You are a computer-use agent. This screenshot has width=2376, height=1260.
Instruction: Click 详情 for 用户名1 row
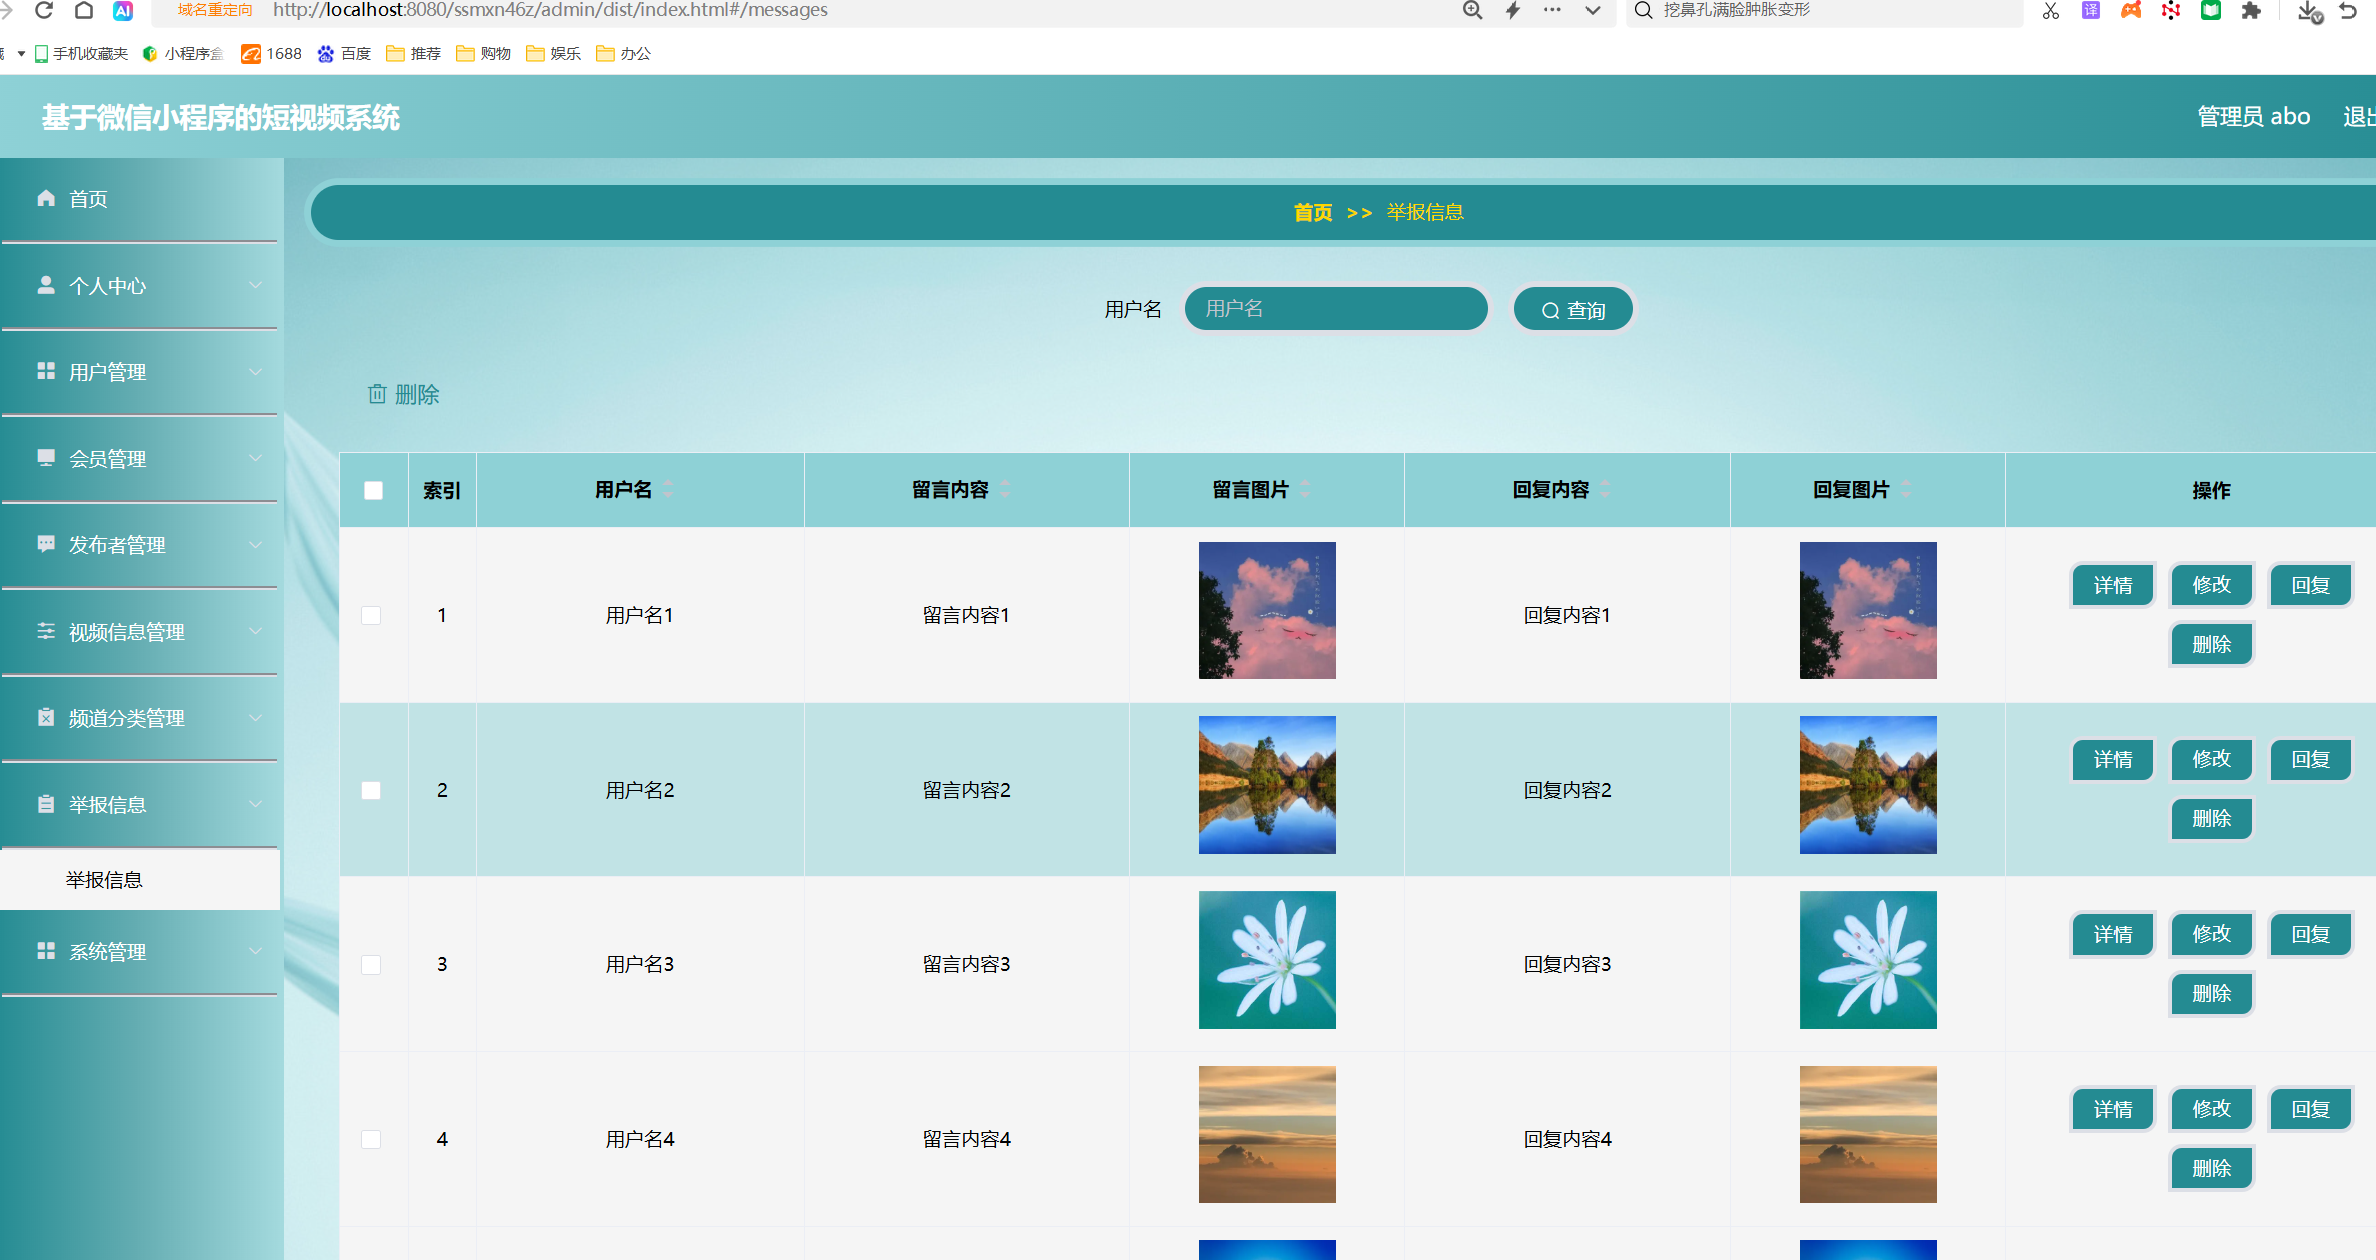[x=2113, y=586]
